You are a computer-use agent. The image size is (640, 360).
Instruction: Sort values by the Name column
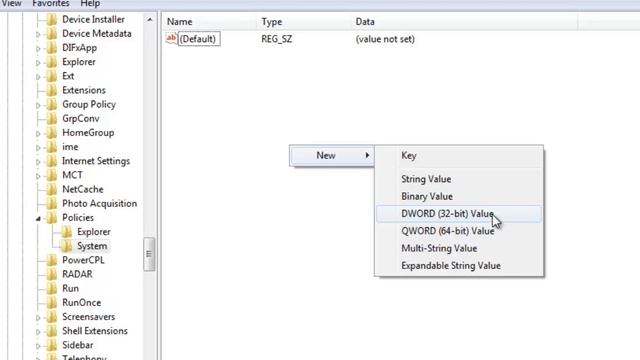click(x=210, y=22)
